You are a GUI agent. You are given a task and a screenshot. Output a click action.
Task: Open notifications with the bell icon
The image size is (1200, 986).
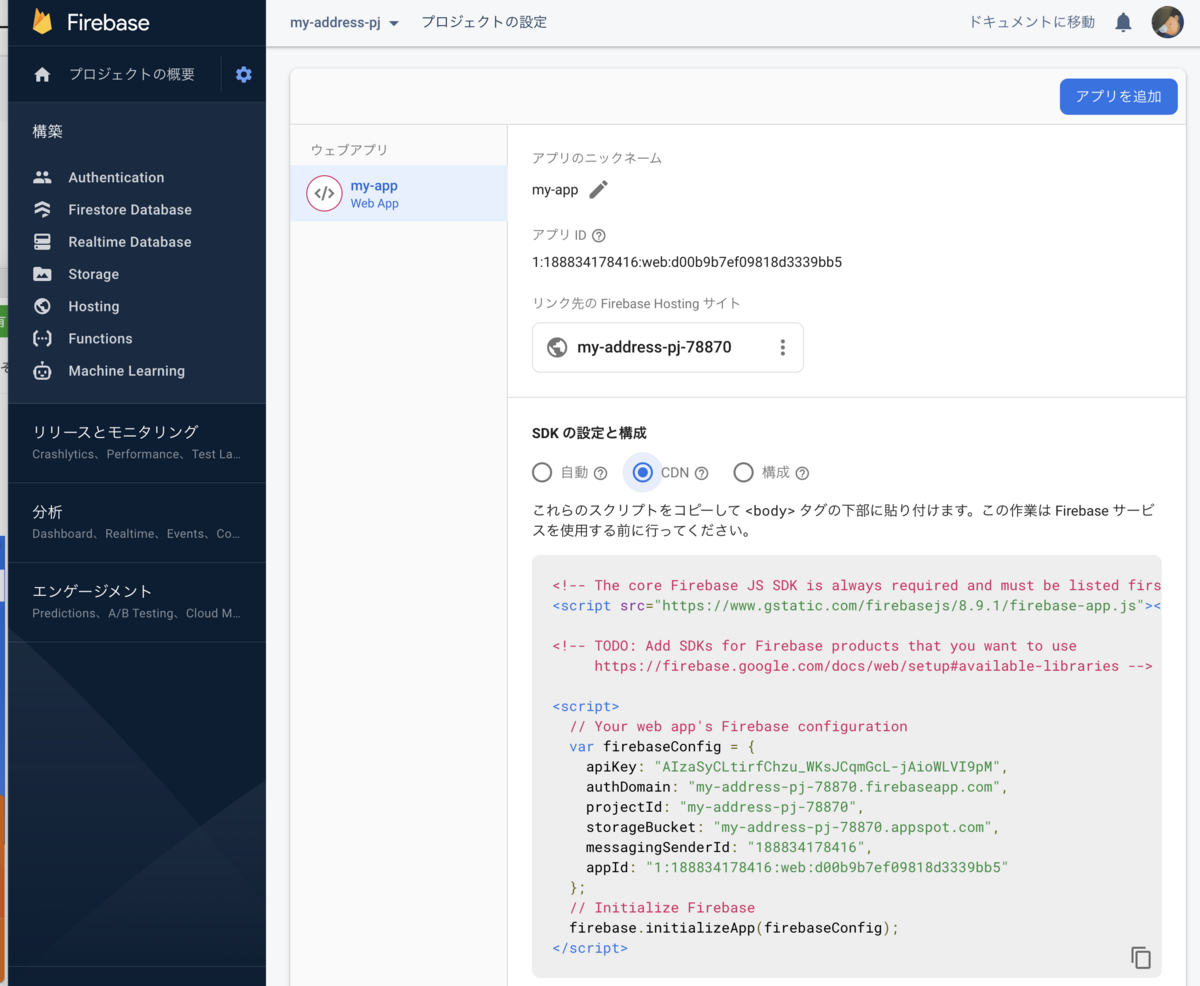click(x=1122, y=21)
